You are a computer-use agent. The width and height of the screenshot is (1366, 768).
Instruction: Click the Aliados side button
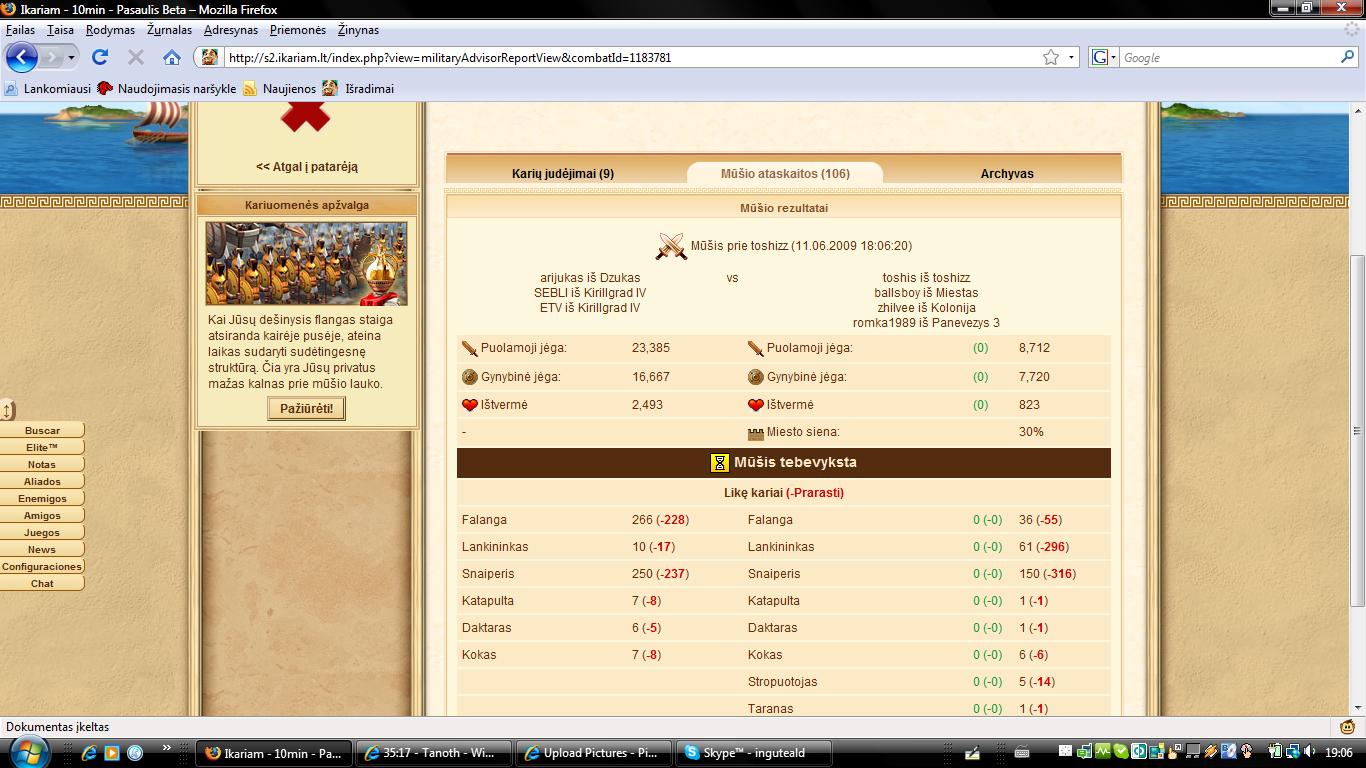pos(42,481)
